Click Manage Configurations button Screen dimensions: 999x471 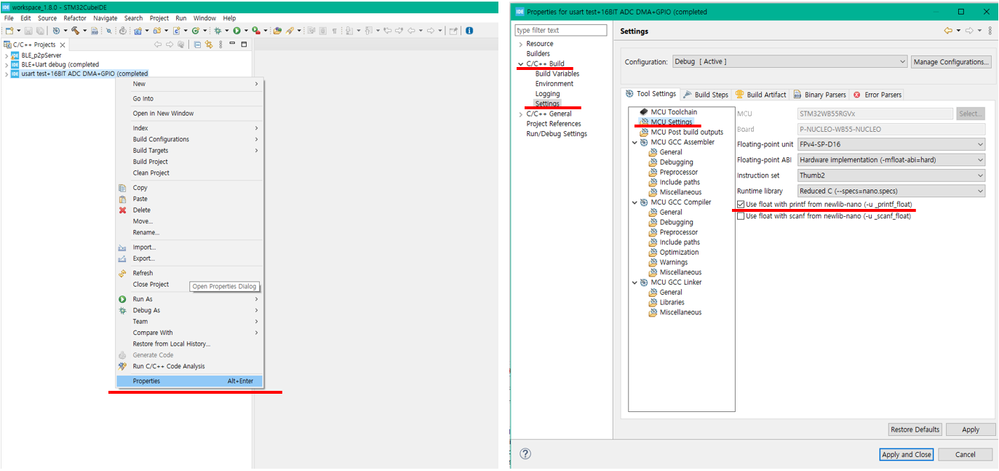951,62
